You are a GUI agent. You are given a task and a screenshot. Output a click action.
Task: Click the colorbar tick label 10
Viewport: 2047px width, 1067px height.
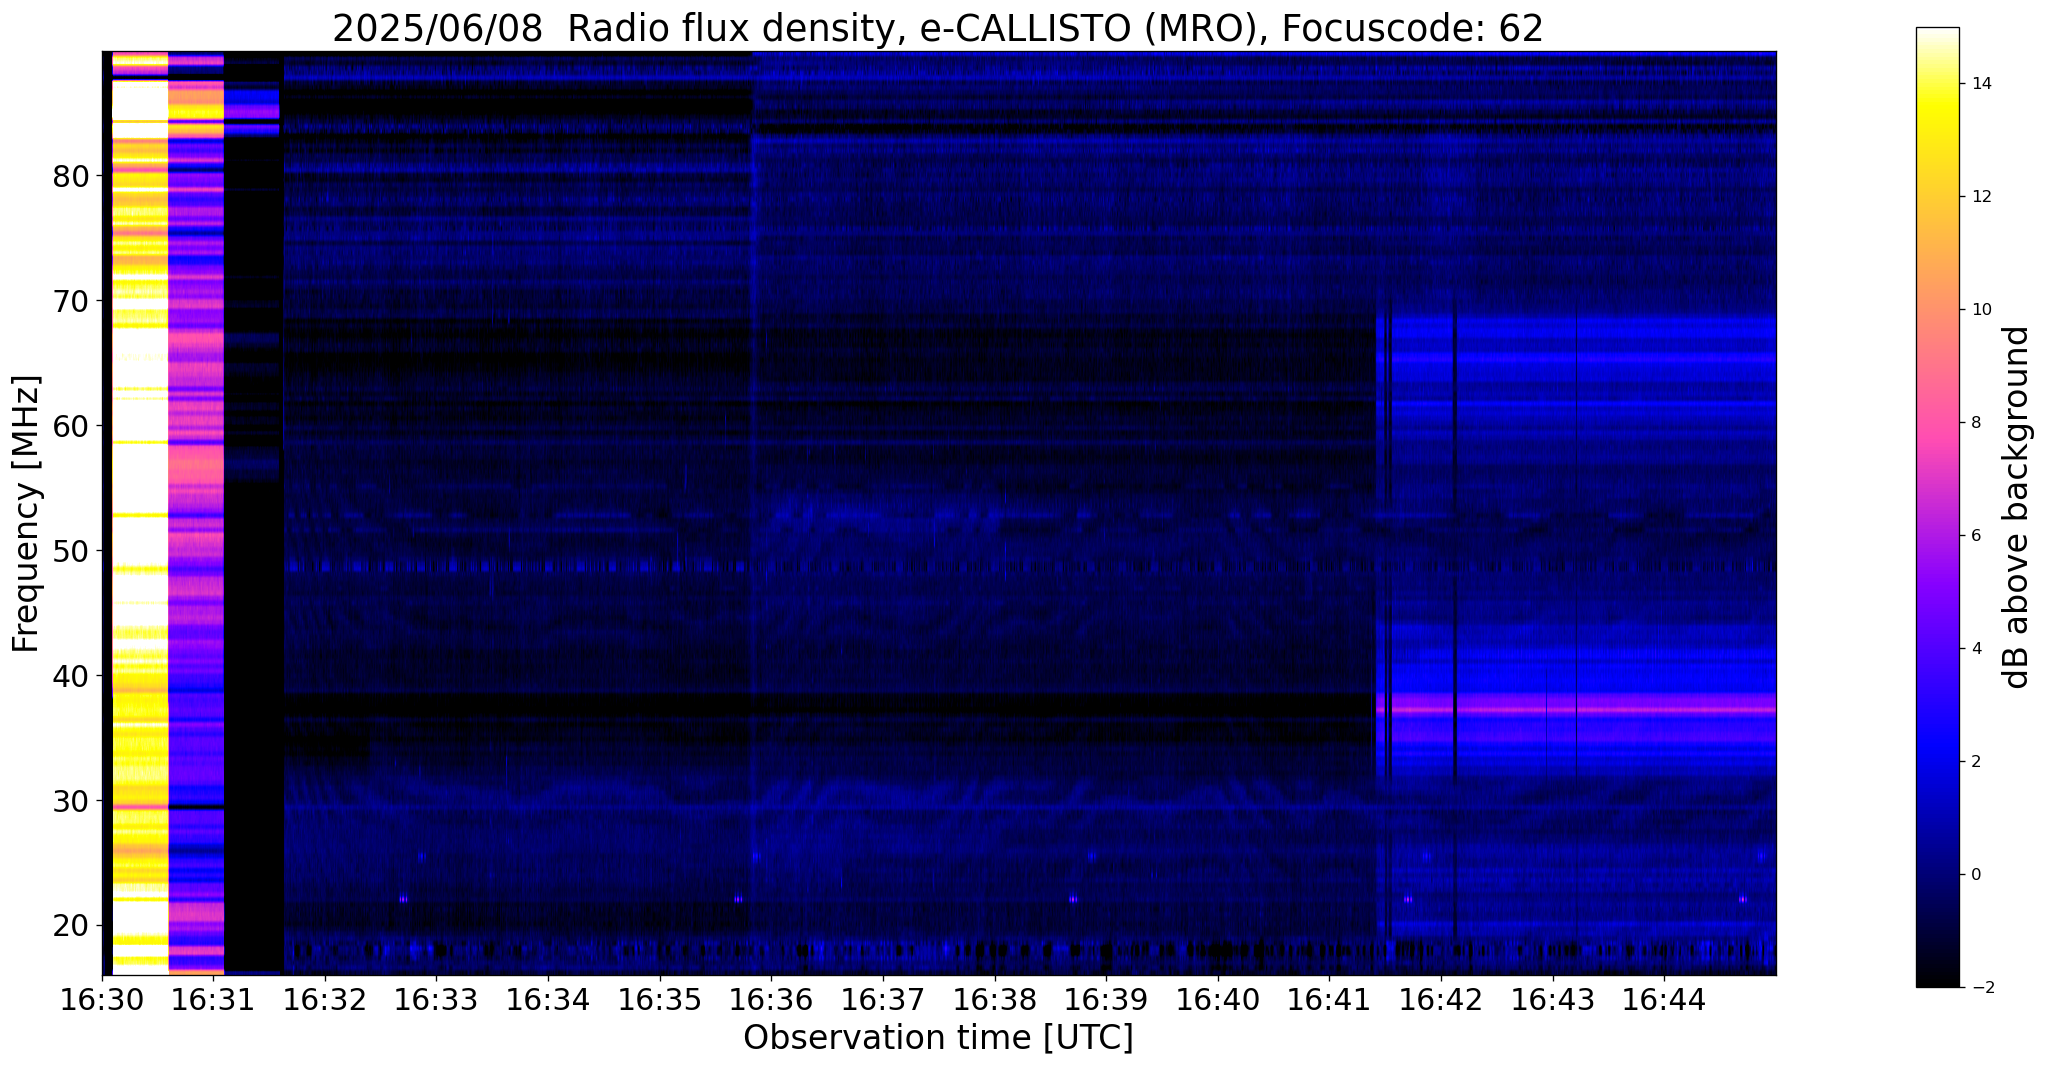click(1980, 310)
